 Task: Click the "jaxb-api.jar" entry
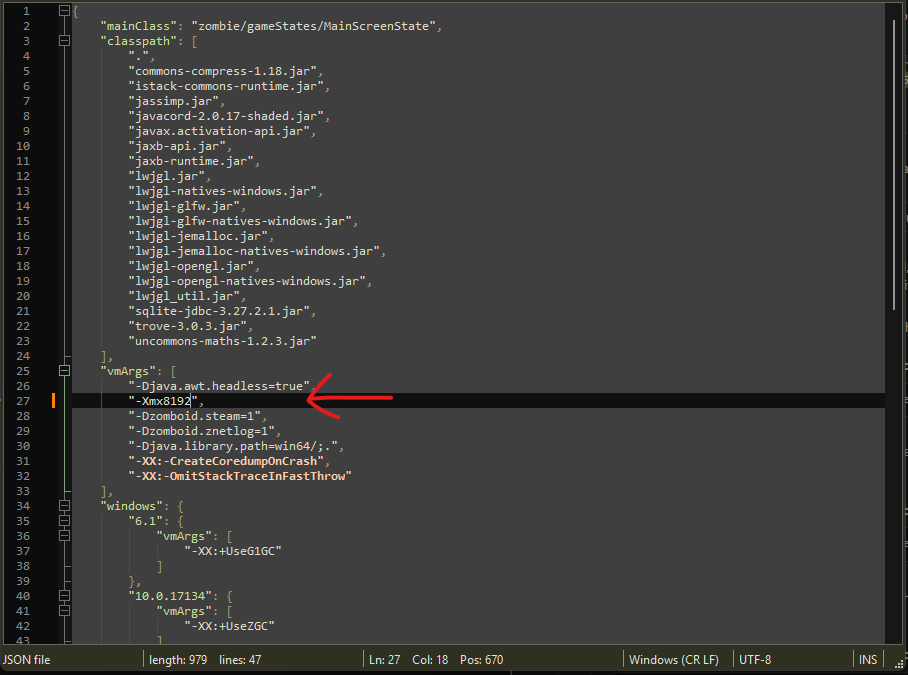(x=177, y=146)
